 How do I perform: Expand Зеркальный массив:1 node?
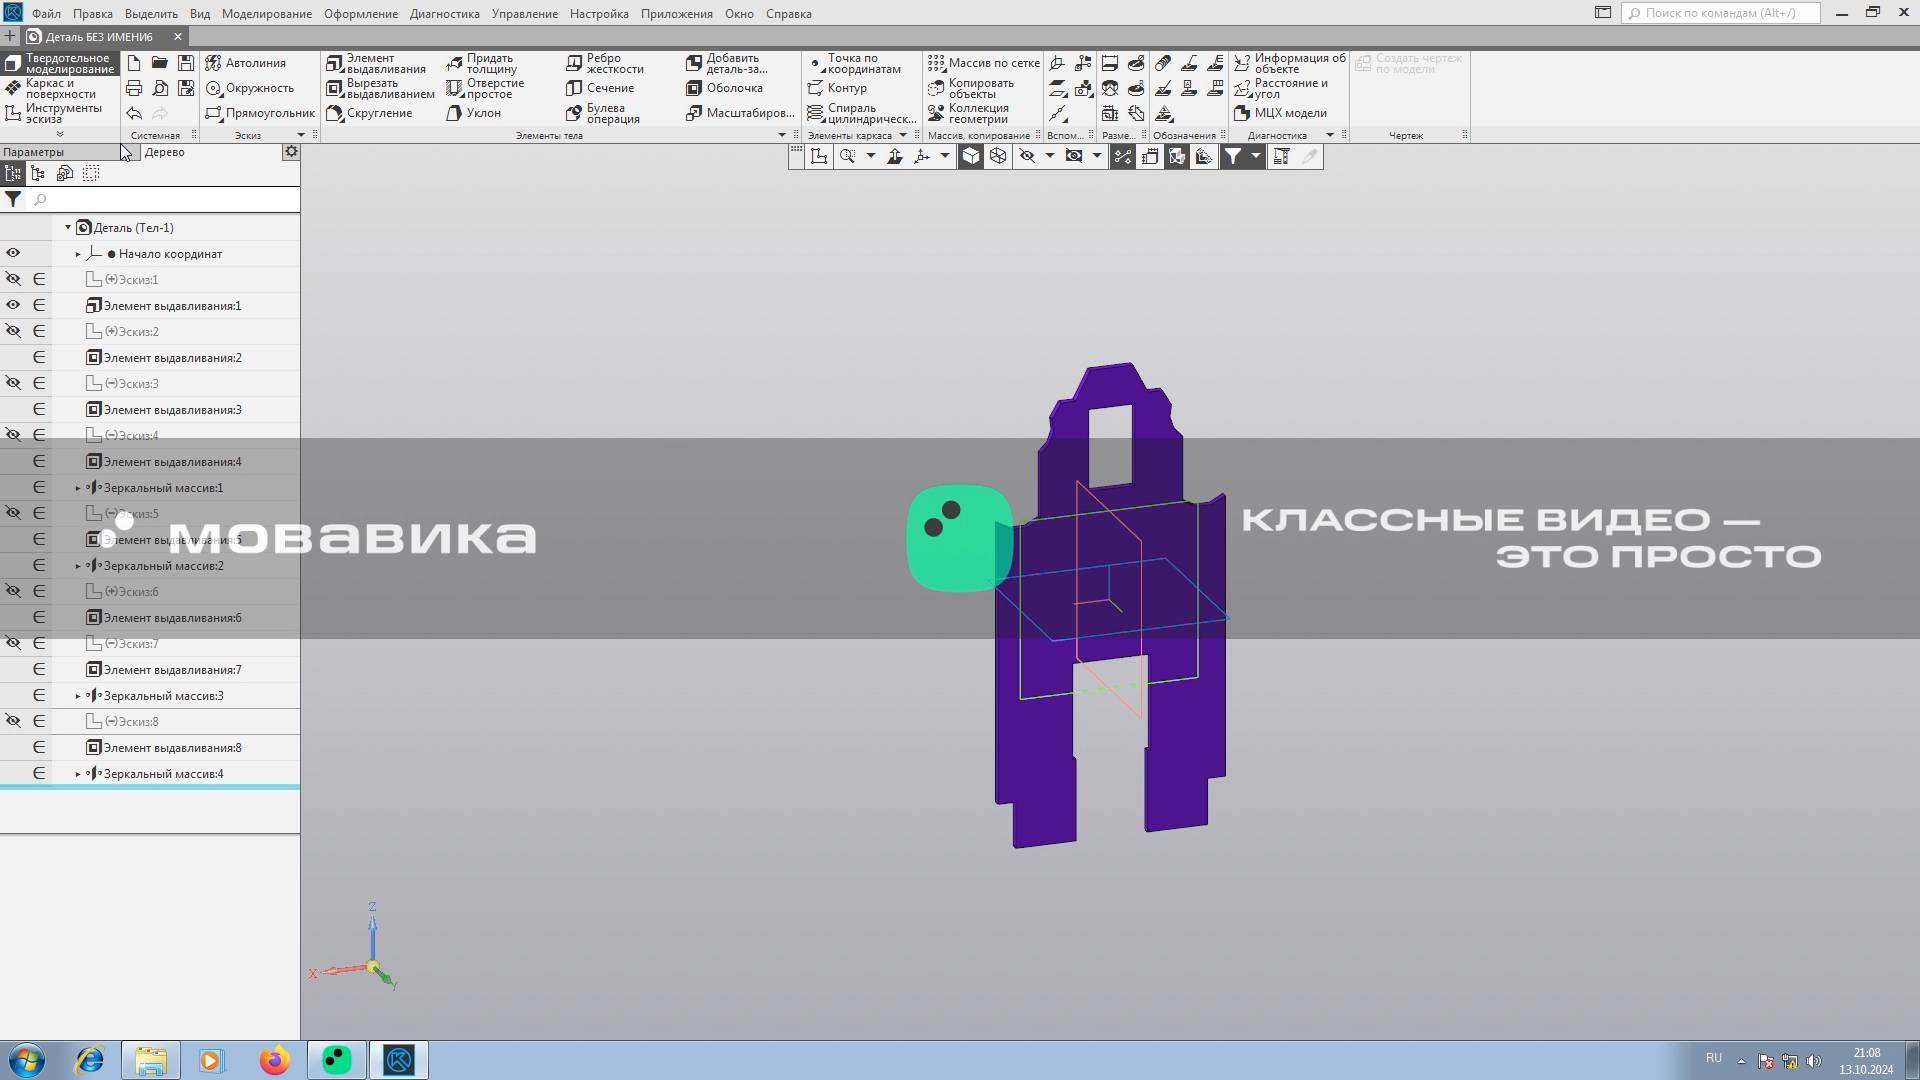[78, 488]
